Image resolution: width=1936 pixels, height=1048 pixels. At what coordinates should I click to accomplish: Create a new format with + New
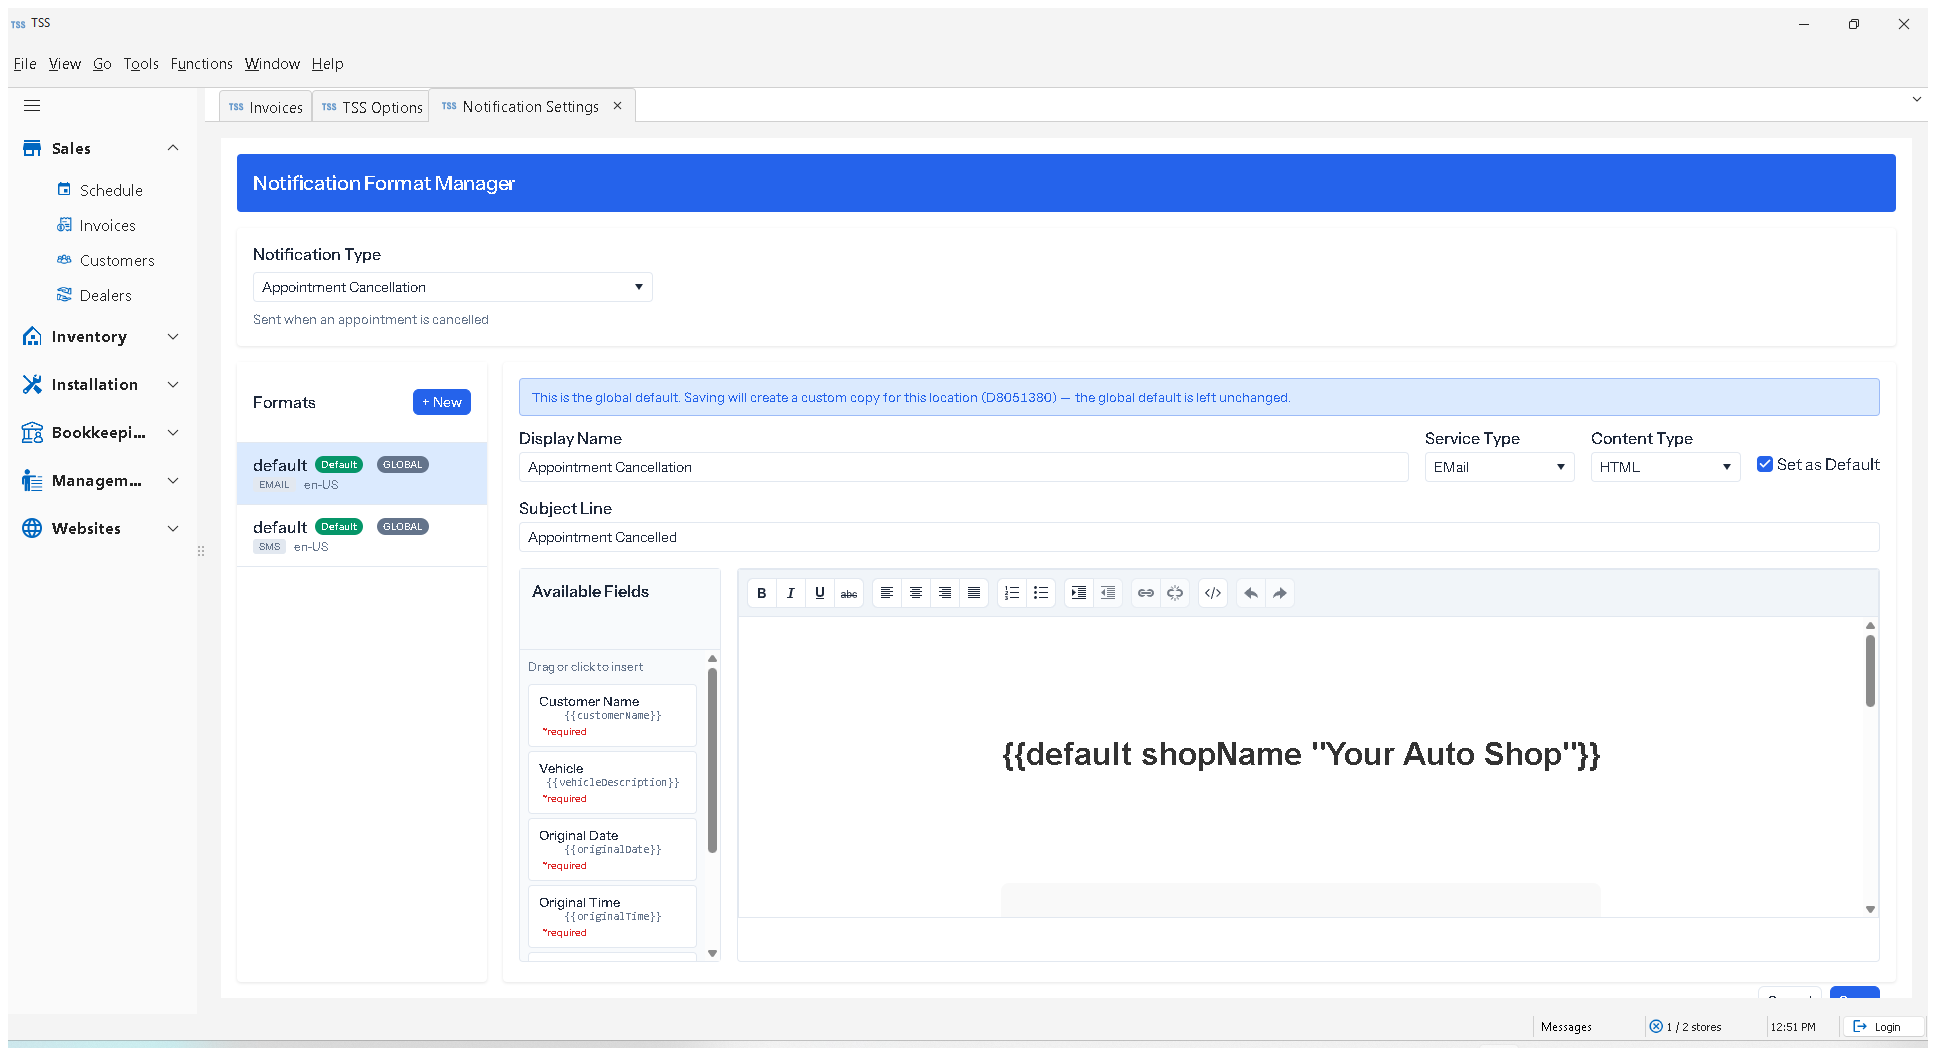pyautogui.click(x=441, y=402)
